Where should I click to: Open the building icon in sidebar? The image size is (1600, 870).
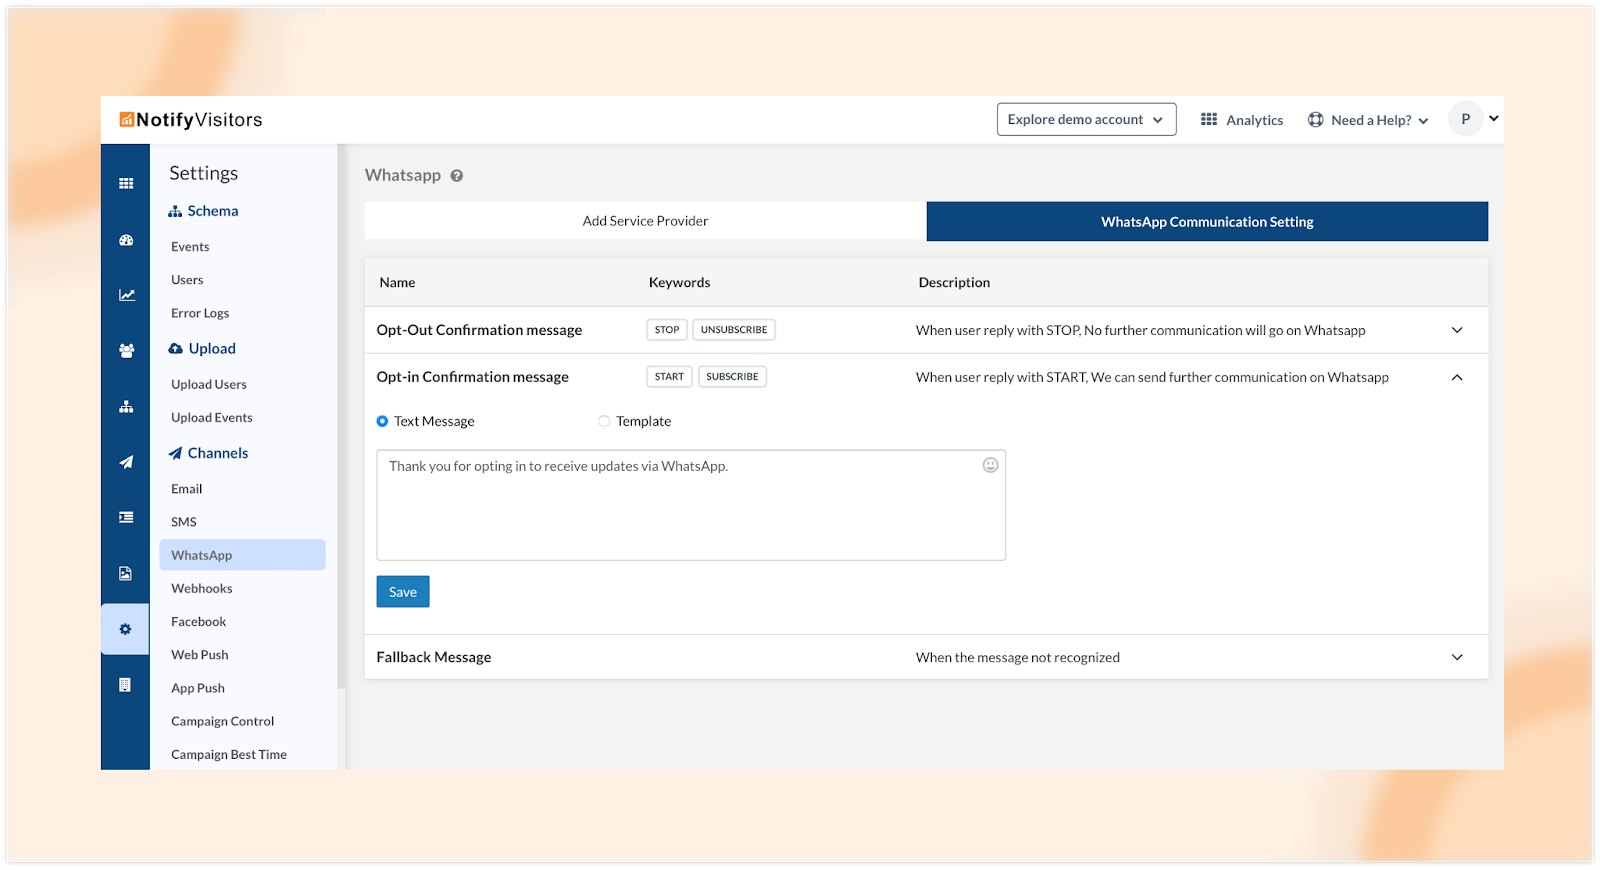tap(125, 685)
